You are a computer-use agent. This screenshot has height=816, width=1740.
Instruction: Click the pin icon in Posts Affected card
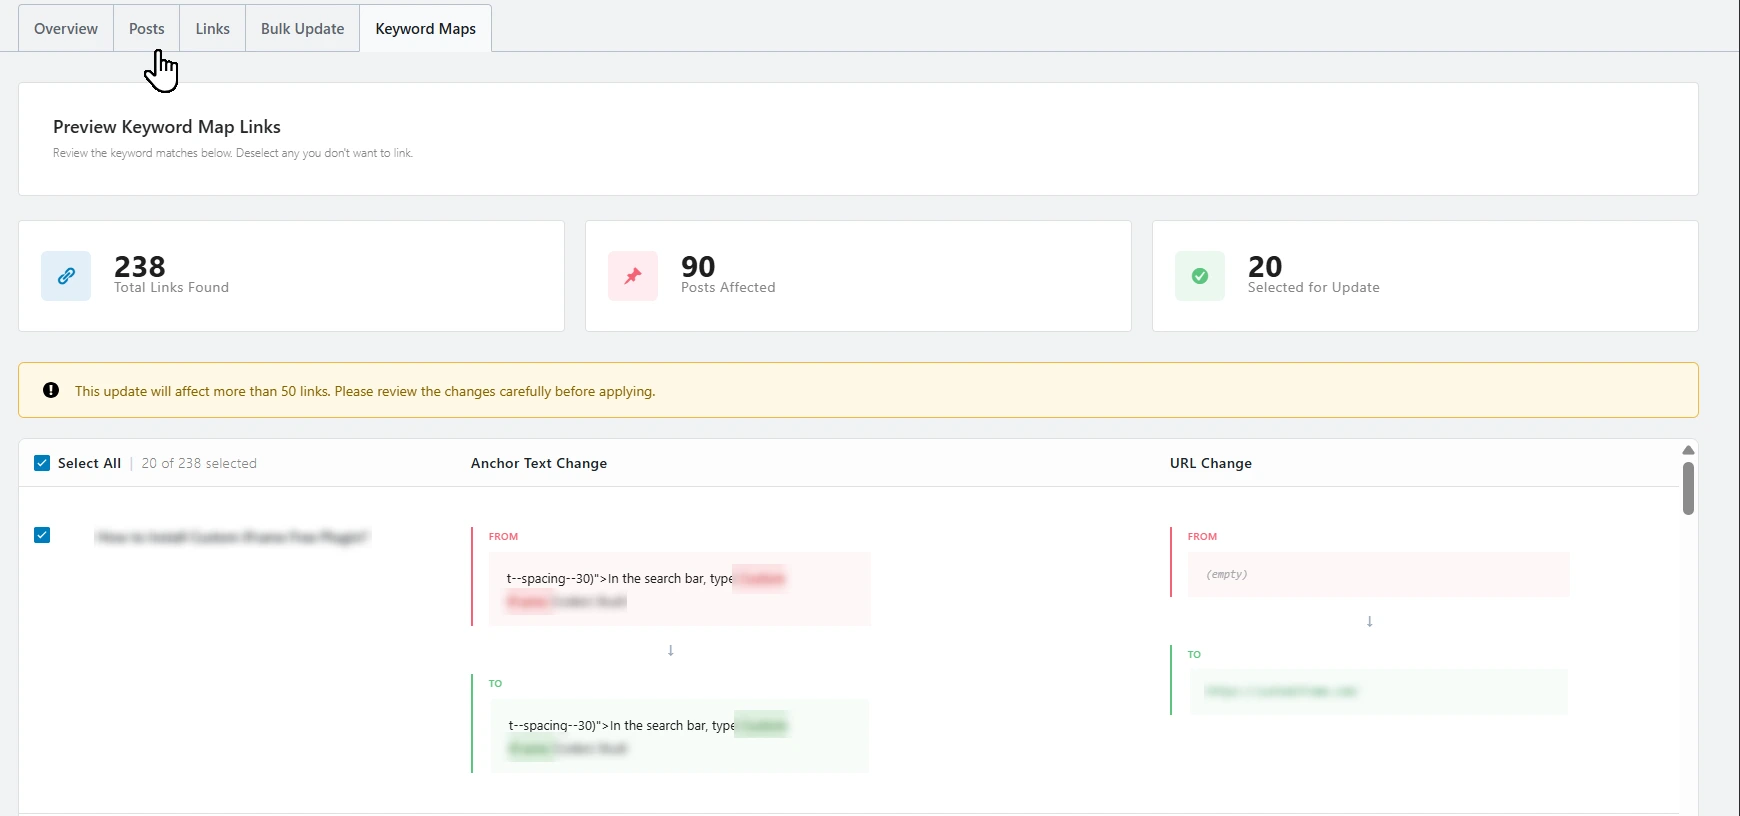click(x=633, y=276)
